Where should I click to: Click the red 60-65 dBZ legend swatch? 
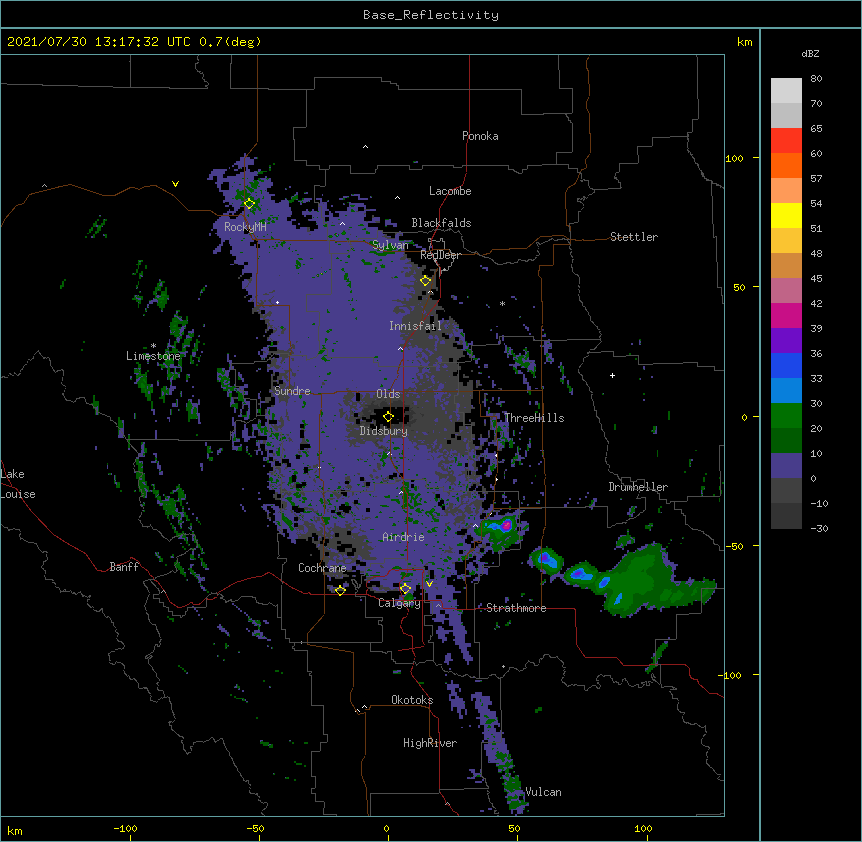click(x=786, y=140)
